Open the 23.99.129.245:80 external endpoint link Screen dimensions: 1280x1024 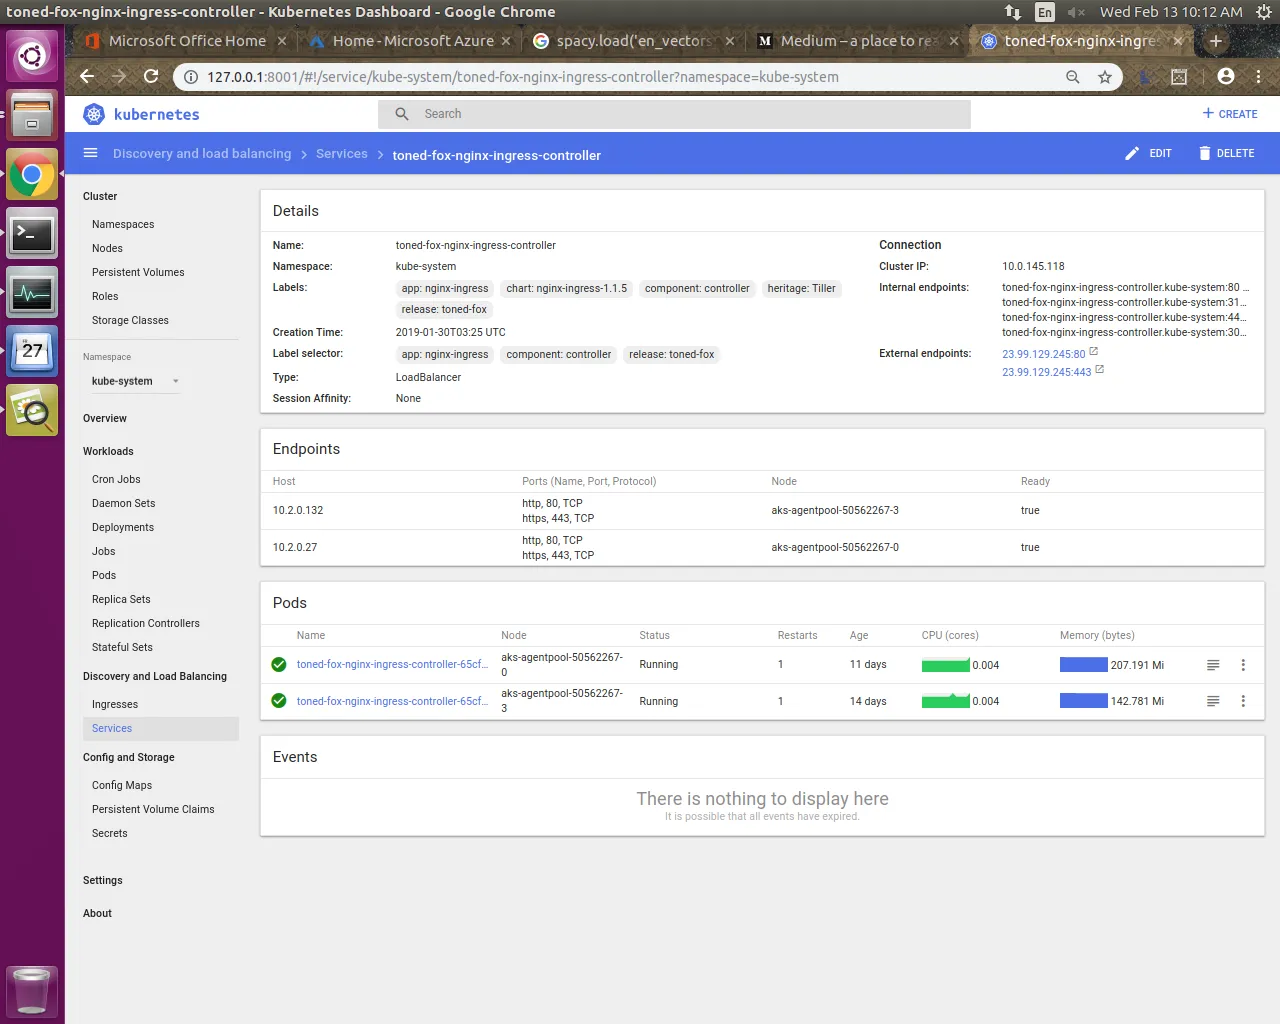[1044, 354]
